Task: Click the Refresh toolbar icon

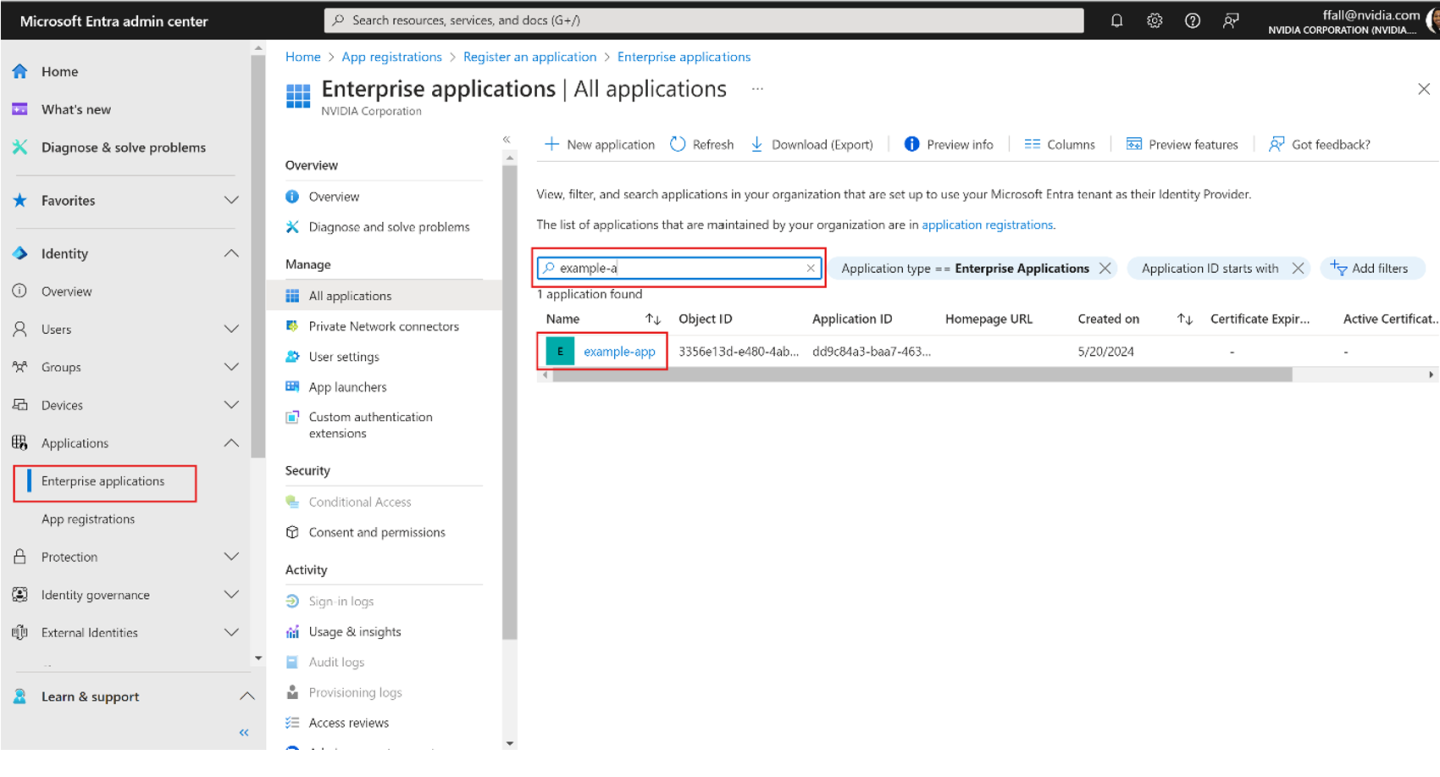Action: [678, 144]
